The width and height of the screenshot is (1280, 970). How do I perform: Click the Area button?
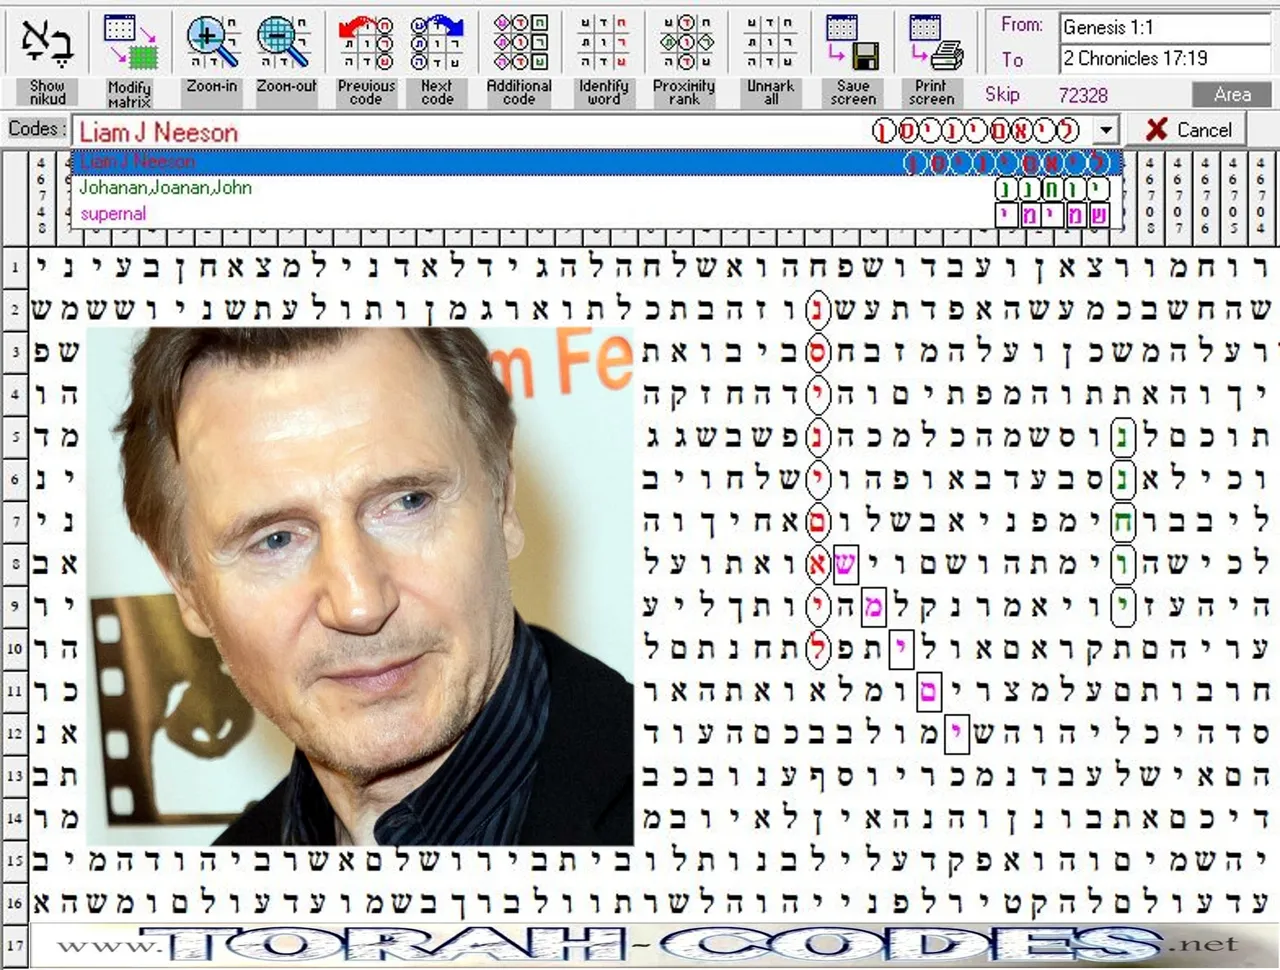1231,94
